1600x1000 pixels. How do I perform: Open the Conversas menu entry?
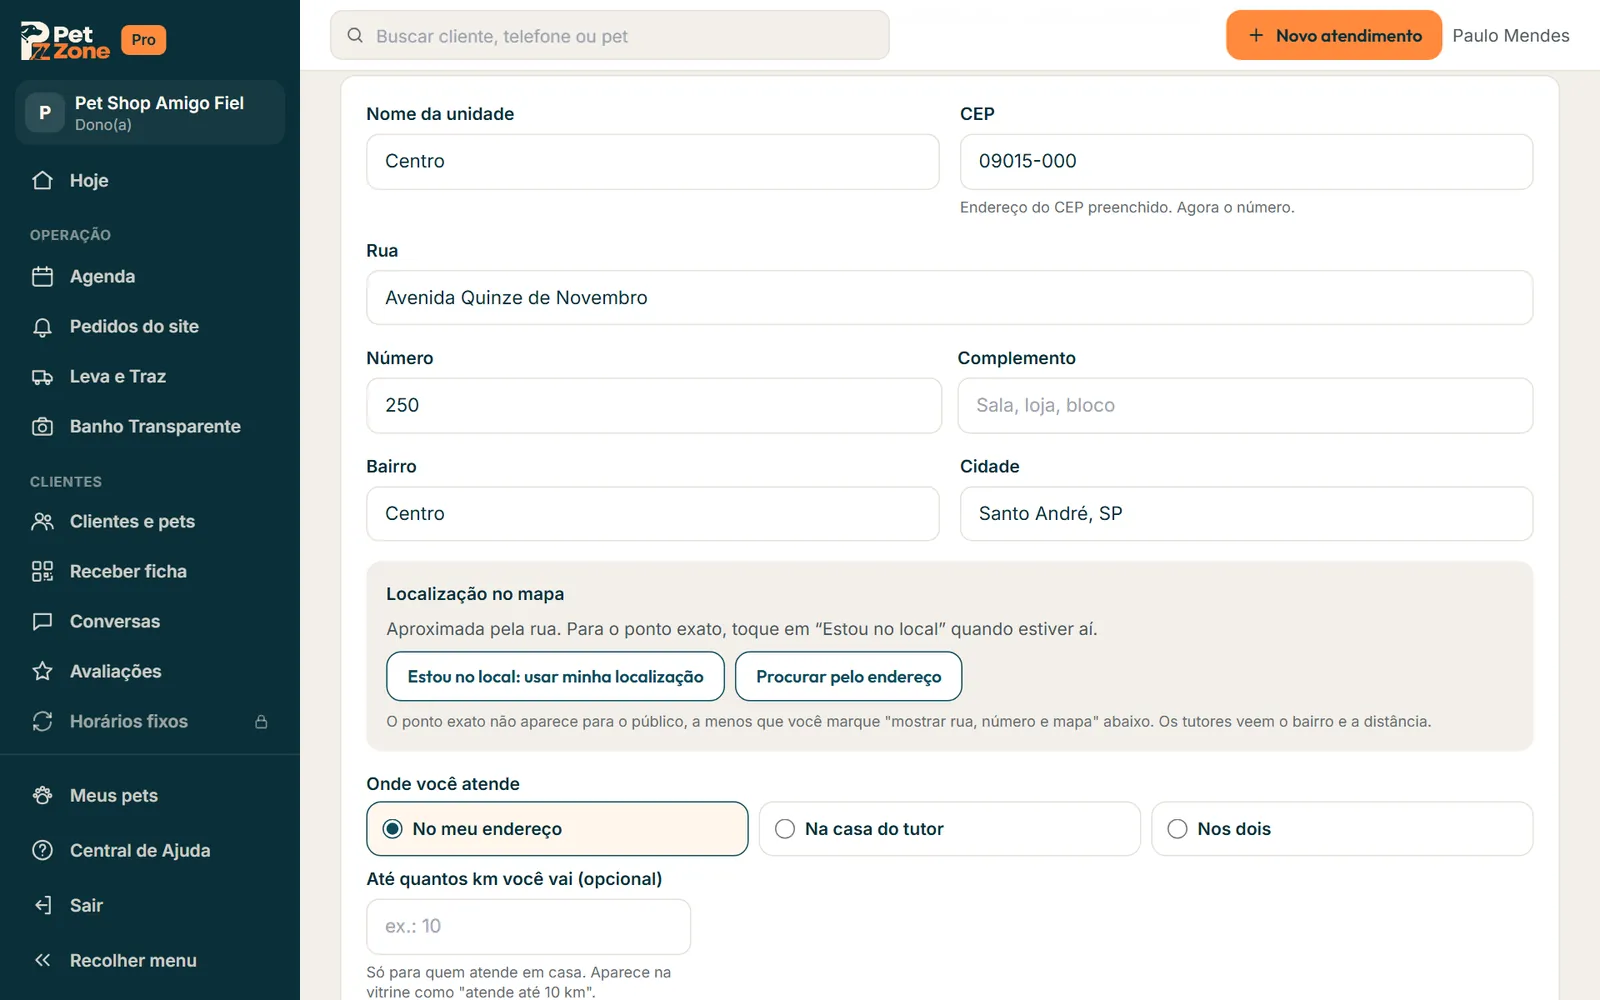coord(150,622)
